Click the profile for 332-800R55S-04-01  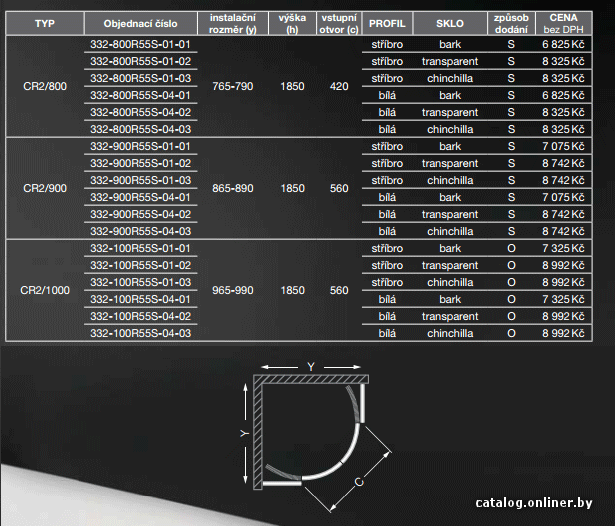click(x=387, y=95)
